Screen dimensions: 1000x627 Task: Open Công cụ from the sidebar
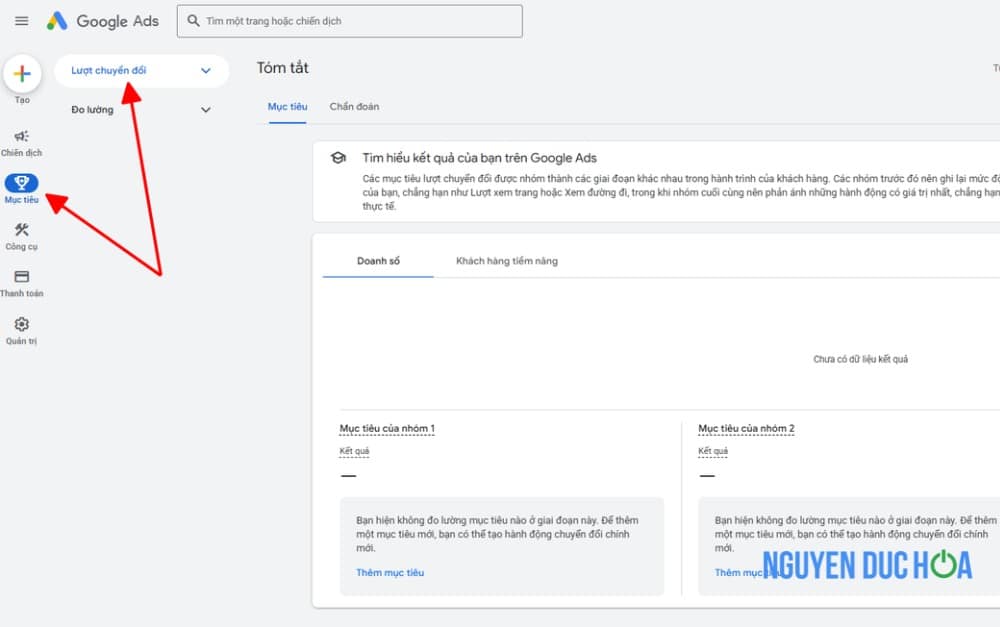click(21, 232)
